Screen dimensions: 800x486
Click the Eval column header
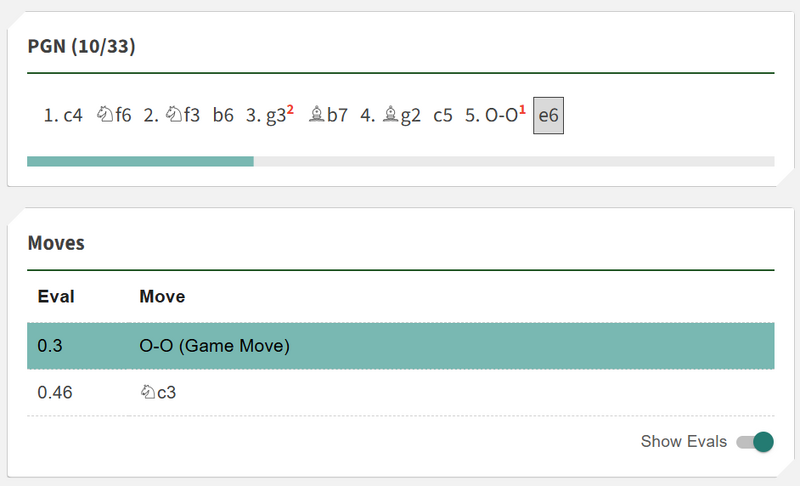coord(56,296)
